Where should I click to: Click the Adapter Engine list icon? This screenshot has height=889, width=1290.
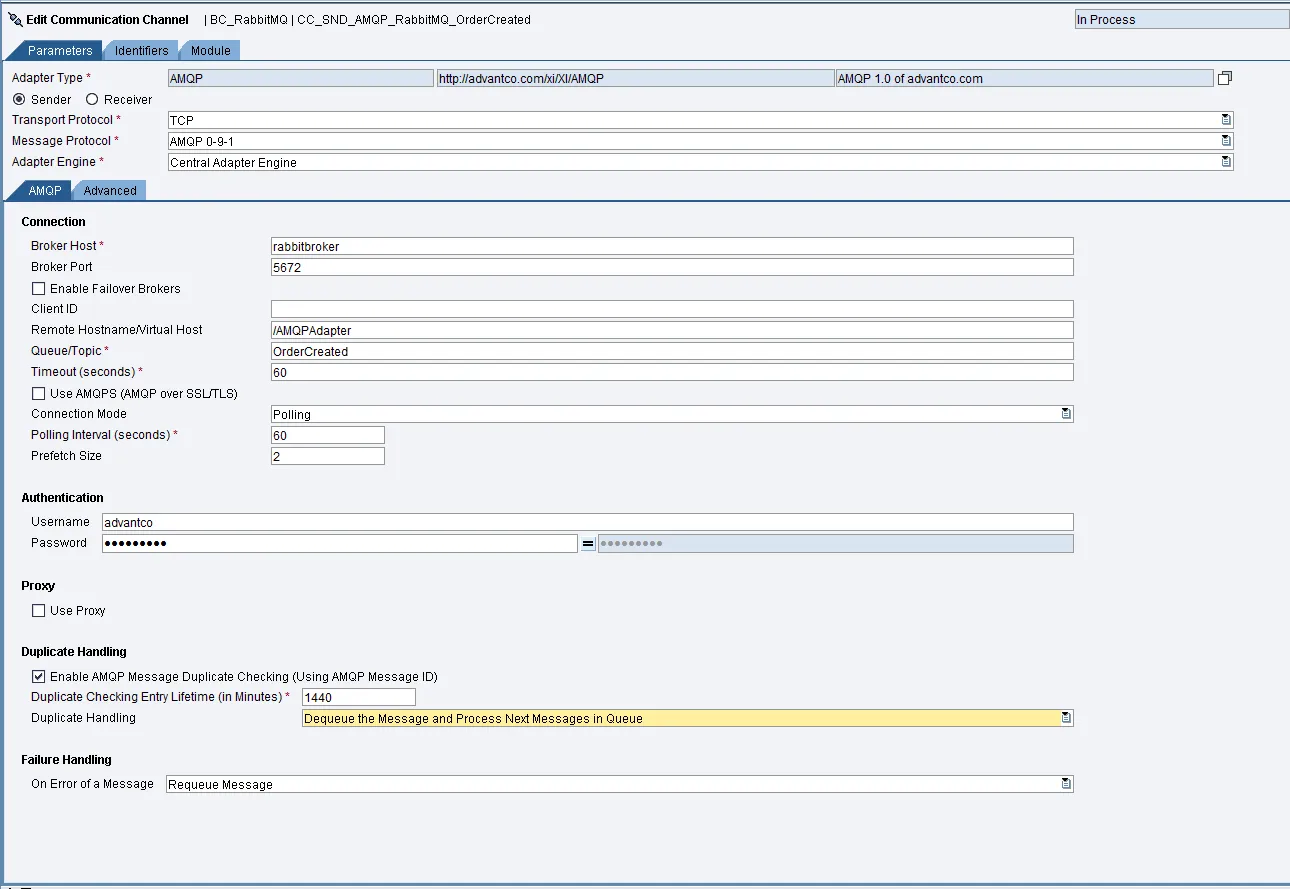click(1226, 162)
